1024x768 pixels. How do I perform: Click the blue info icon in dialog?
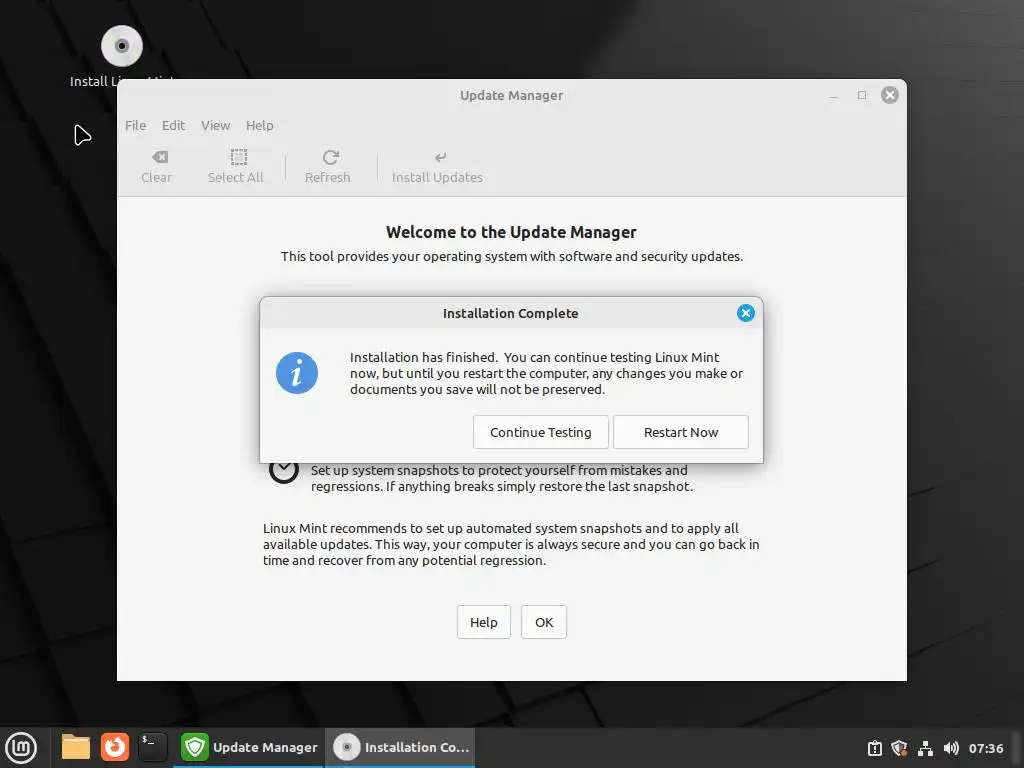pyautogui.click(x=296, y=373)
